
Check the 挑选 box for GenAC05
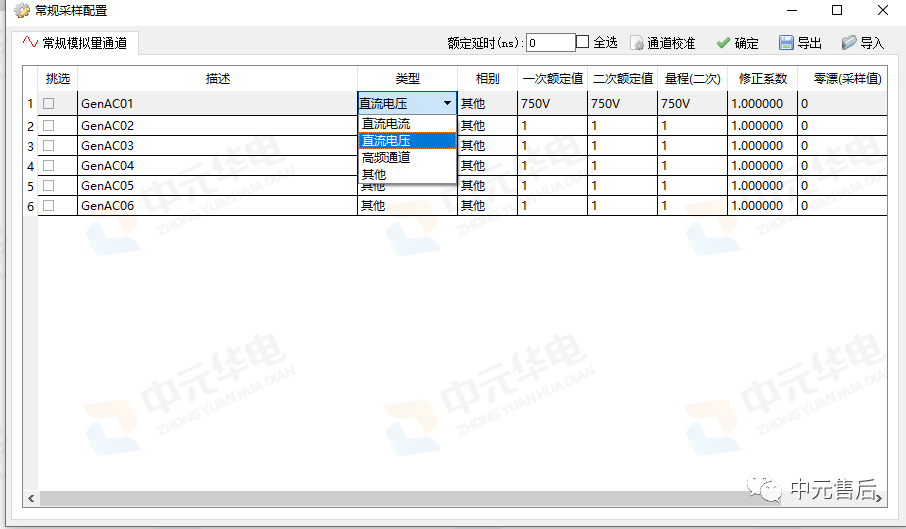coord(49,185)
